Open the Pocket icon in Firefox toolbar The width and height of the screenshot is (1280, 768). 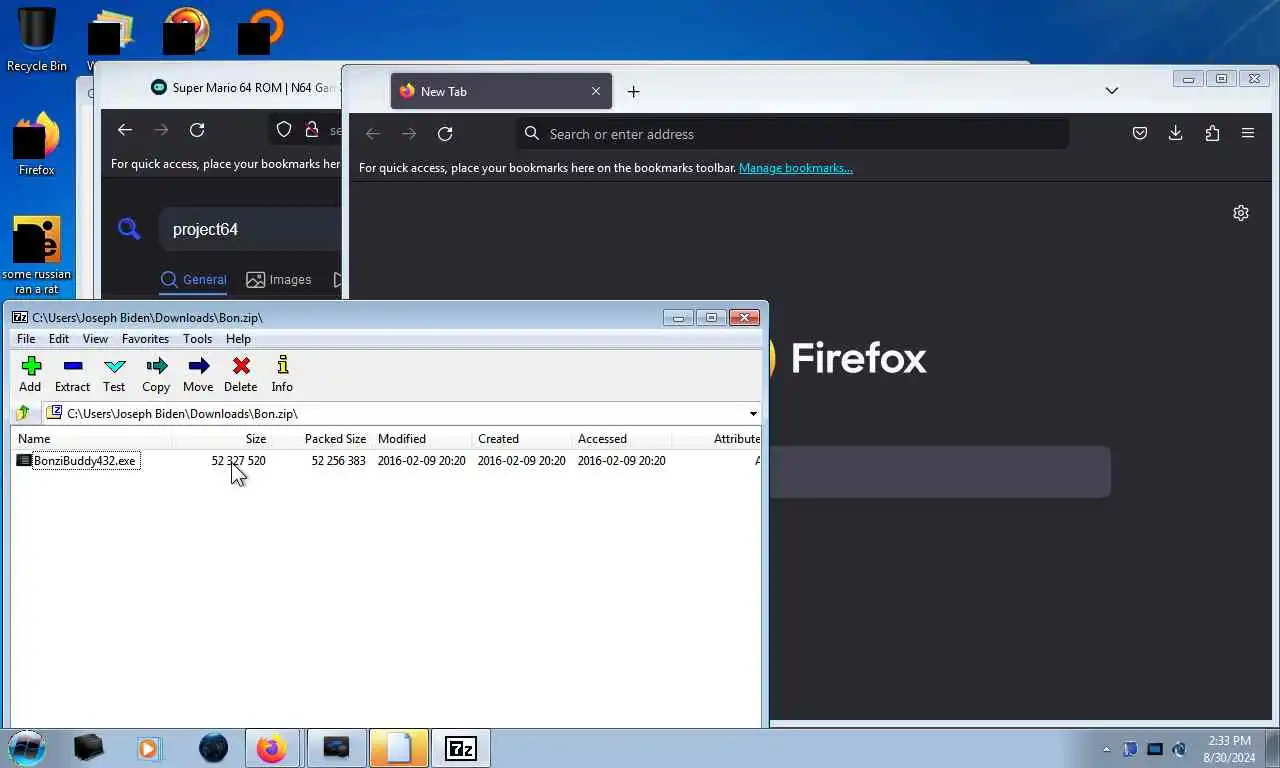[x=1139, y=134]
